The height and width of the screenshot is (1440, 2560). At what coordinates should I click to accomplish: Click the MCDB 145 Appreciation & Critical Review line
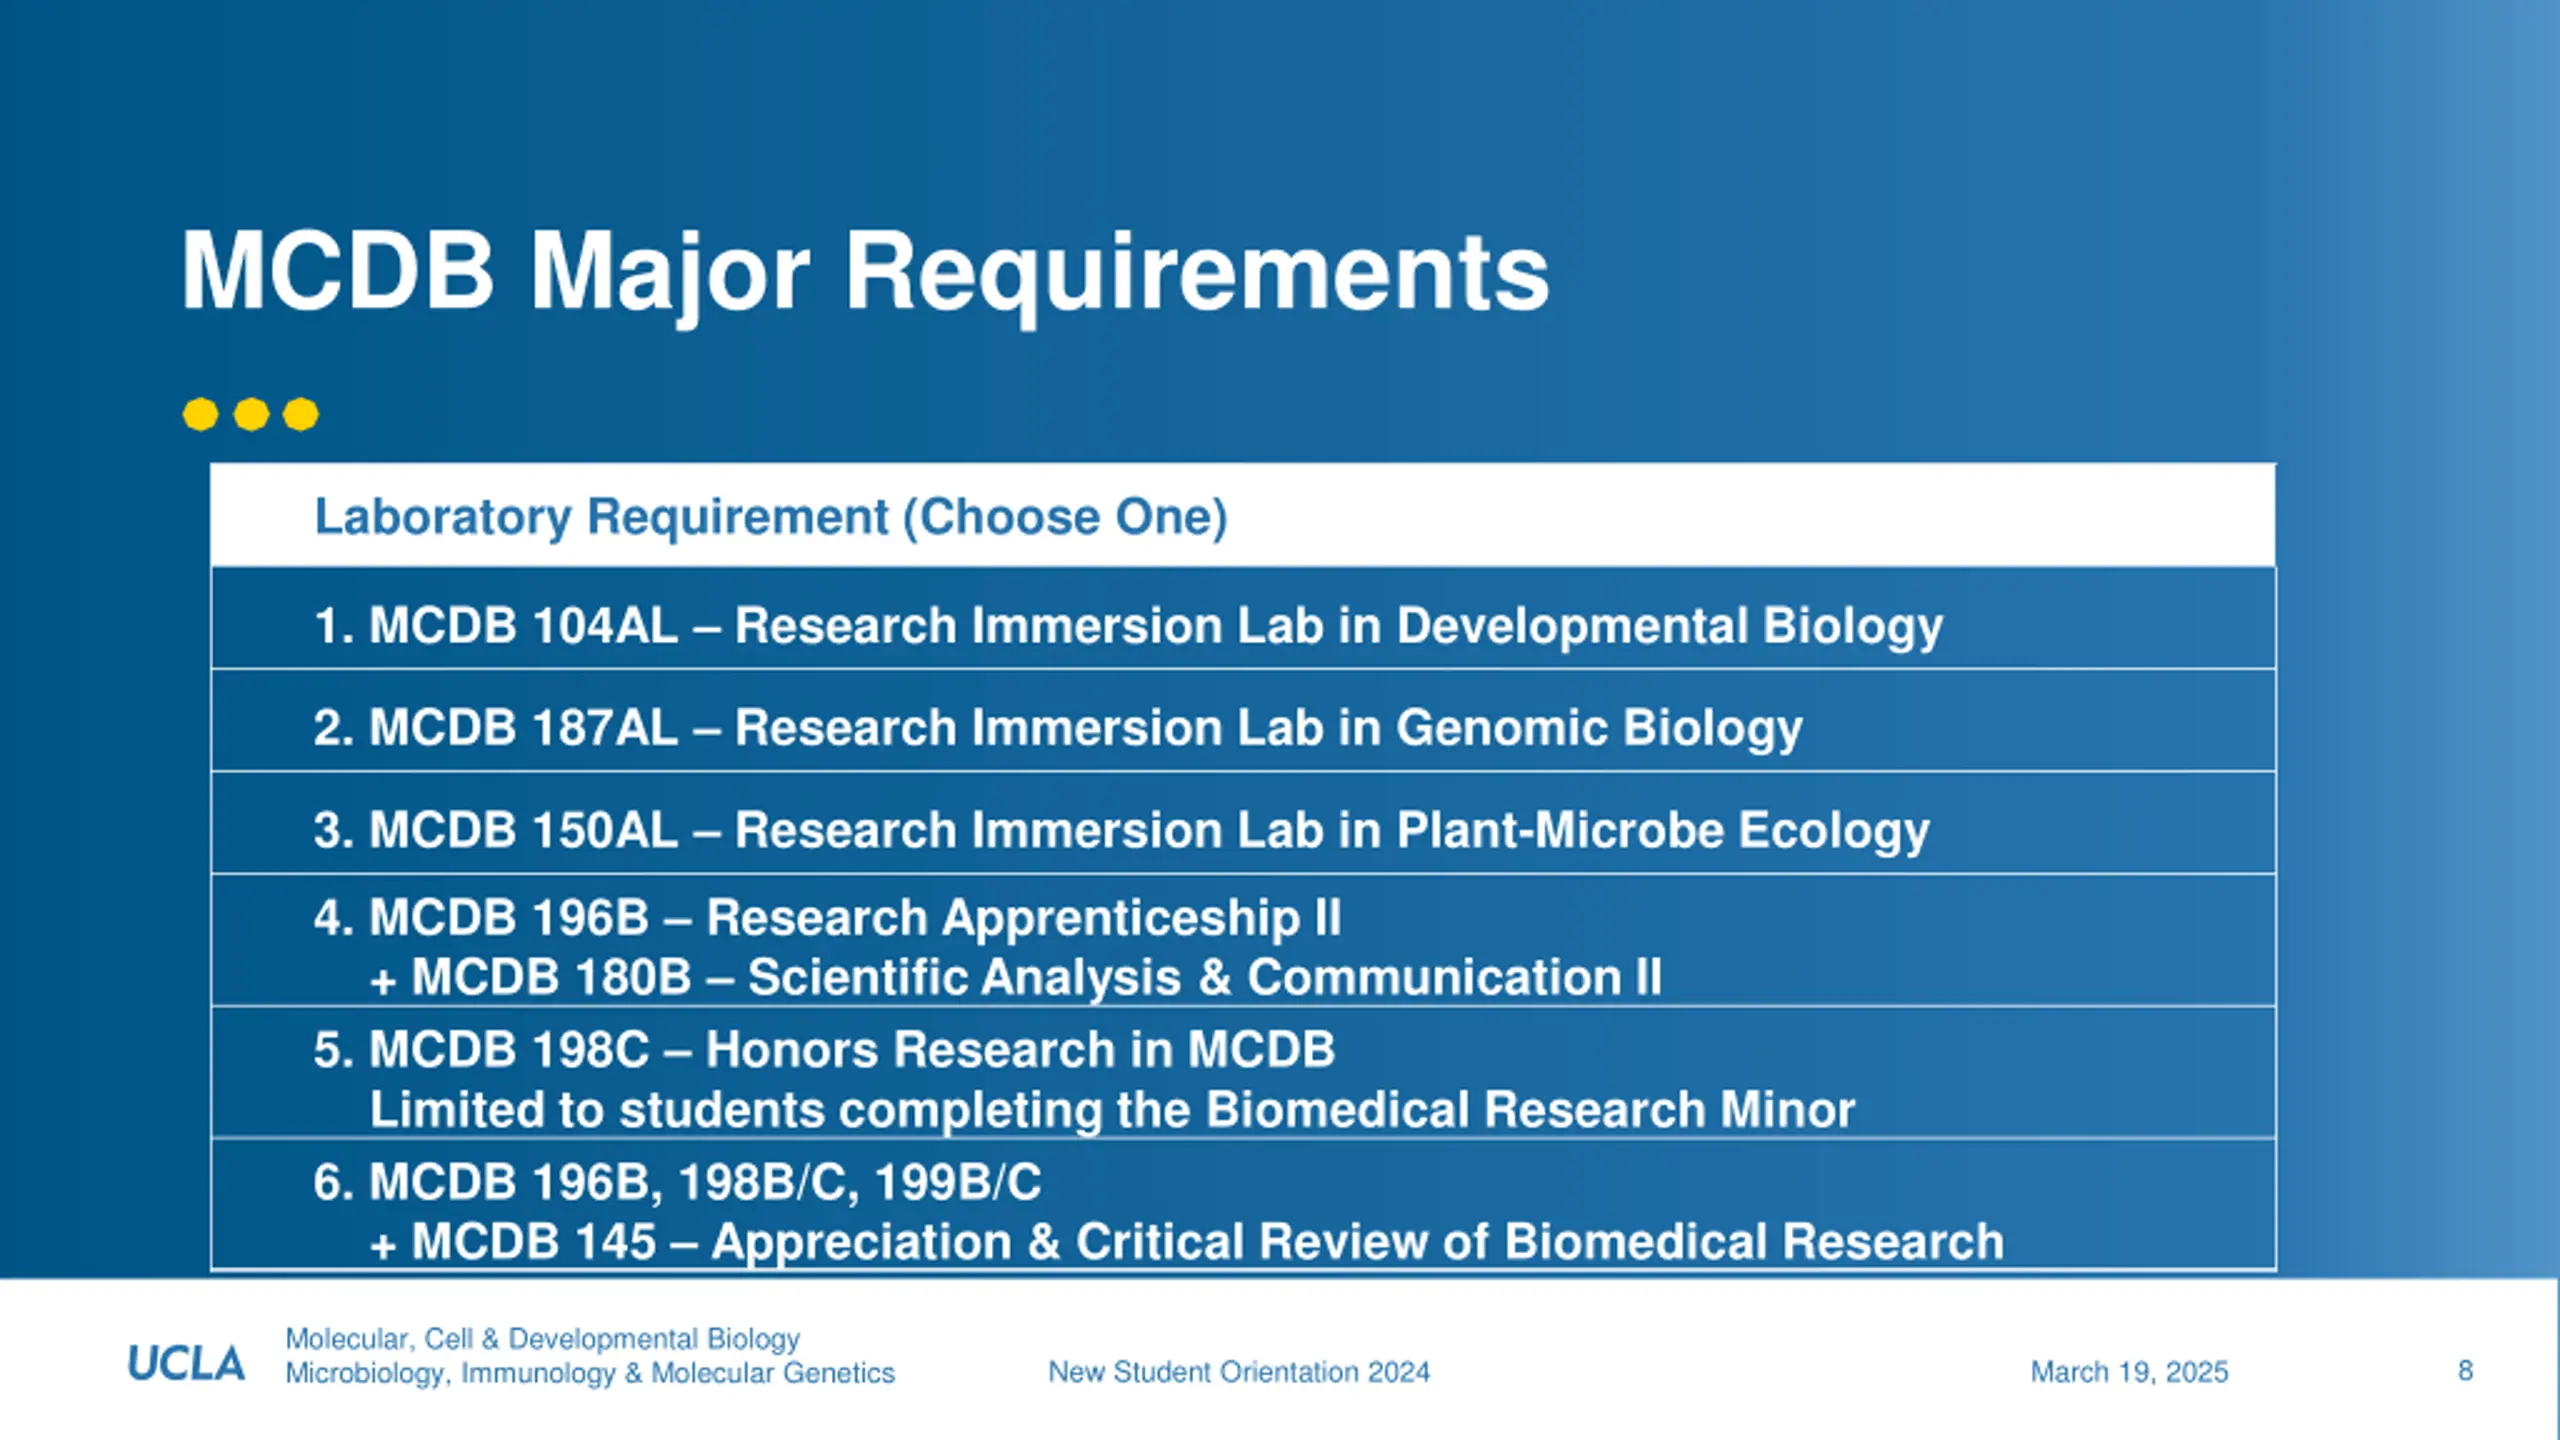pos(1187,1243)
